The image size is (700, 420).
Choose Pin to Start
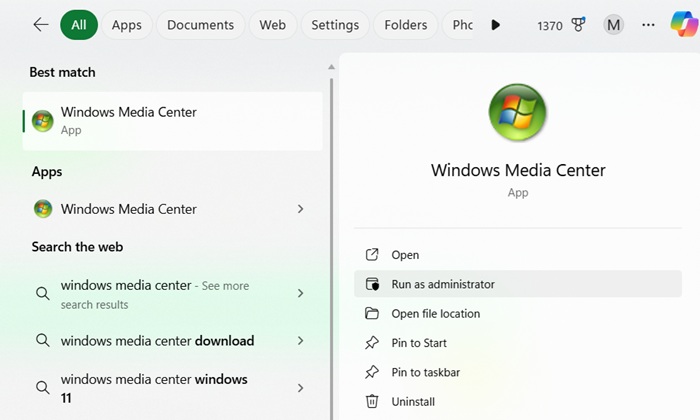[x=518, y=343]
